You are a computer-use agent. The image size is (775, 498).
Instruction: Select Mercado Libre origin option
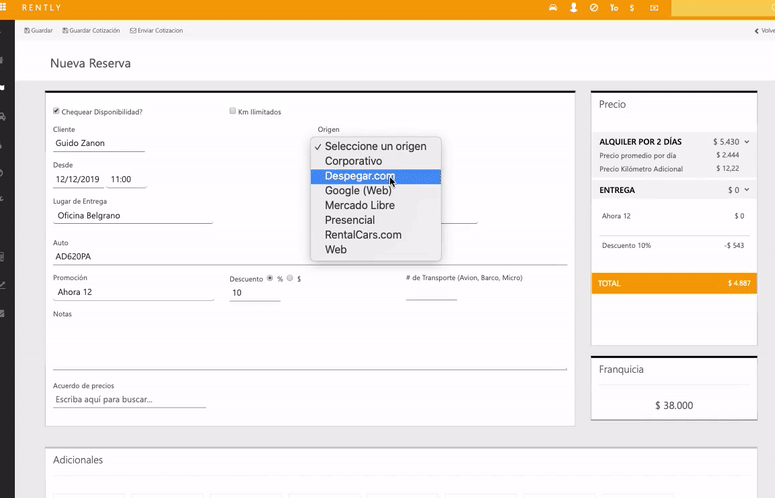359,205
